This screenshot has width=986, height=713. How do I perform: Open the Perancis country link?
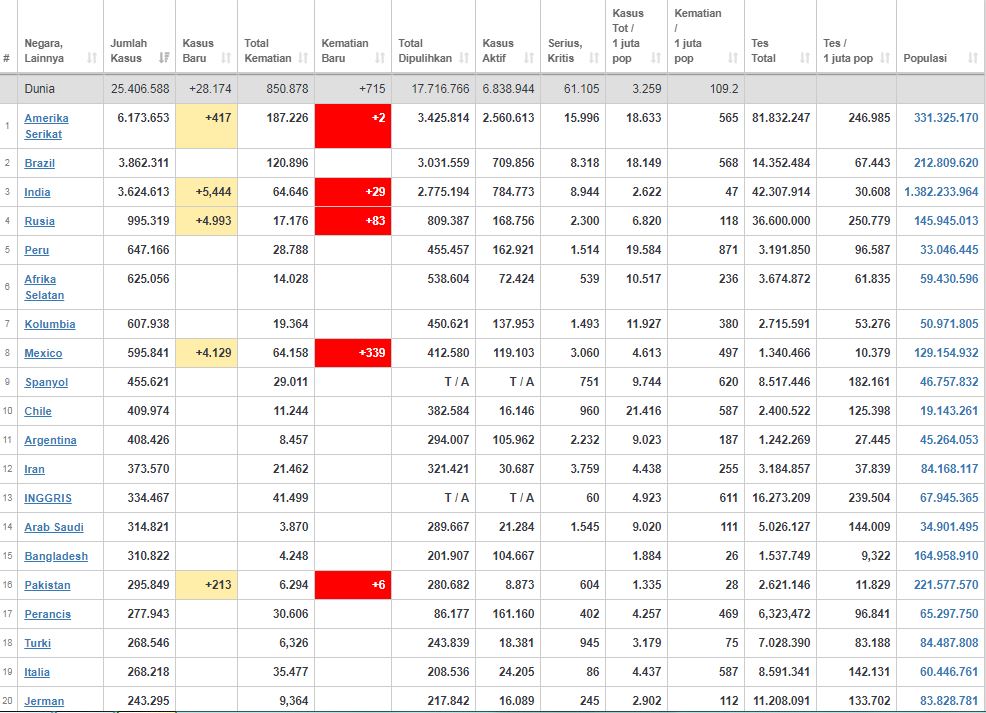(48, 614)
